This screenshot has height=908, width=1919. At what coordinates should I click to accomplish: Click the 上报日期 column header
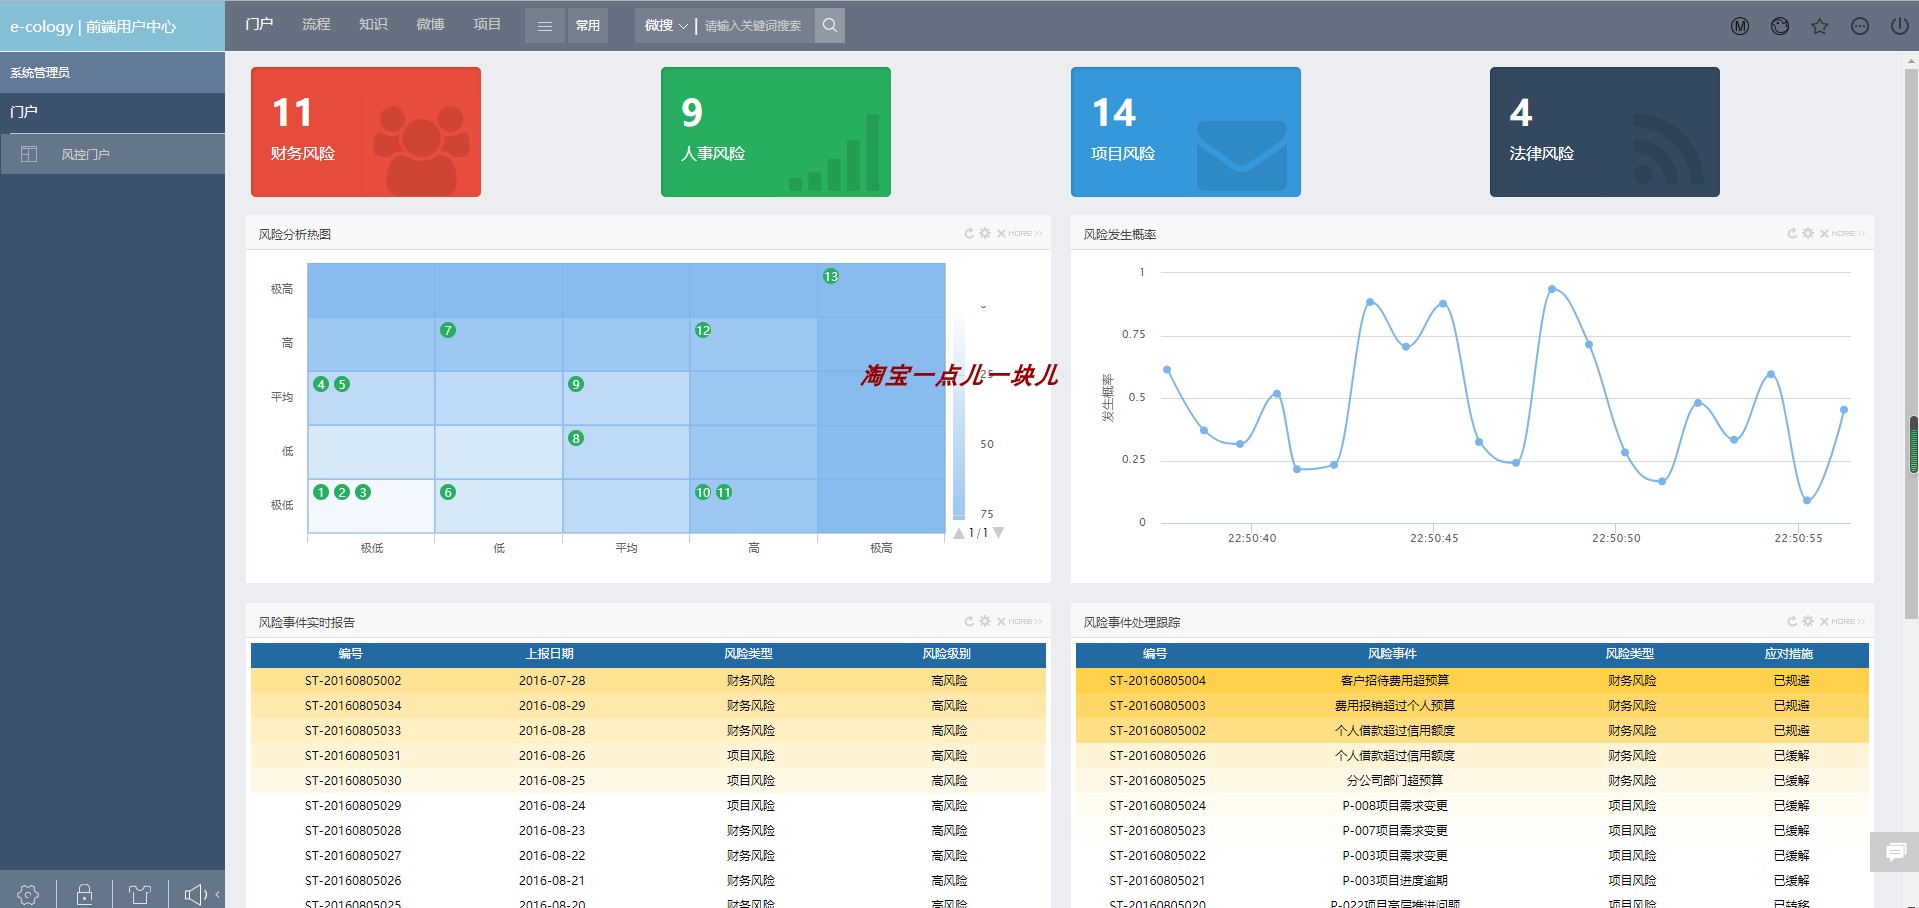[x=550, y=654]
